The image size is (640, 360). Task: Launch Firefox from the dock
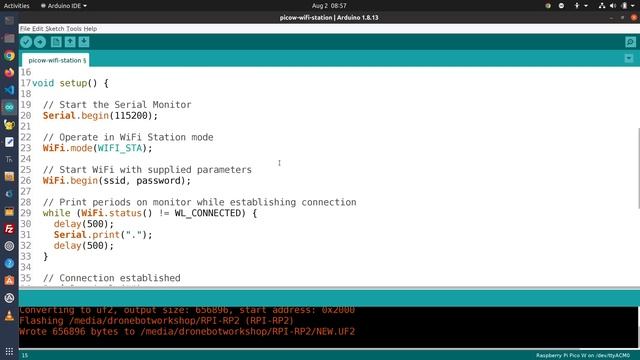(x=9, y=73)
